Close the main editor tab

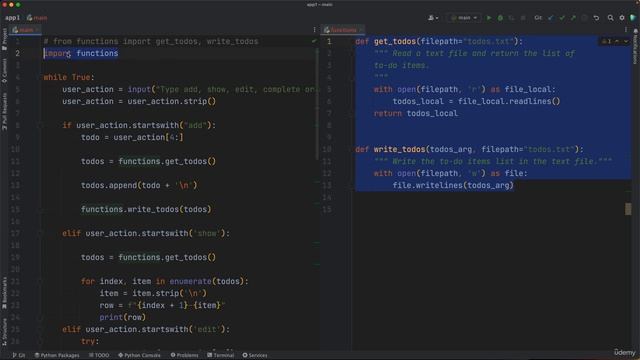click(37, 30)
